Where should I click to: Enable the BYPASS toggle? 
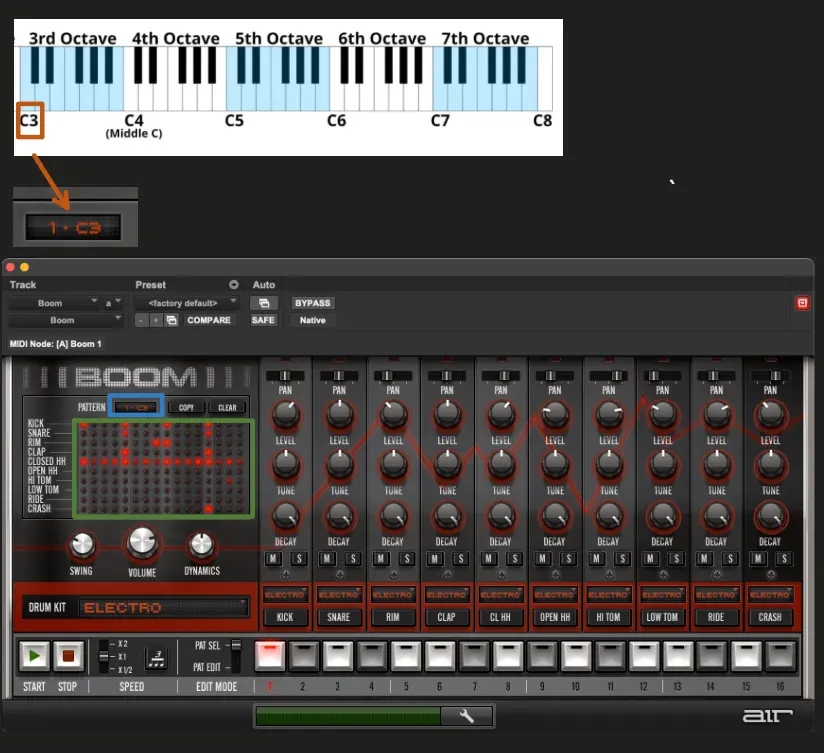tap(313, 301)
